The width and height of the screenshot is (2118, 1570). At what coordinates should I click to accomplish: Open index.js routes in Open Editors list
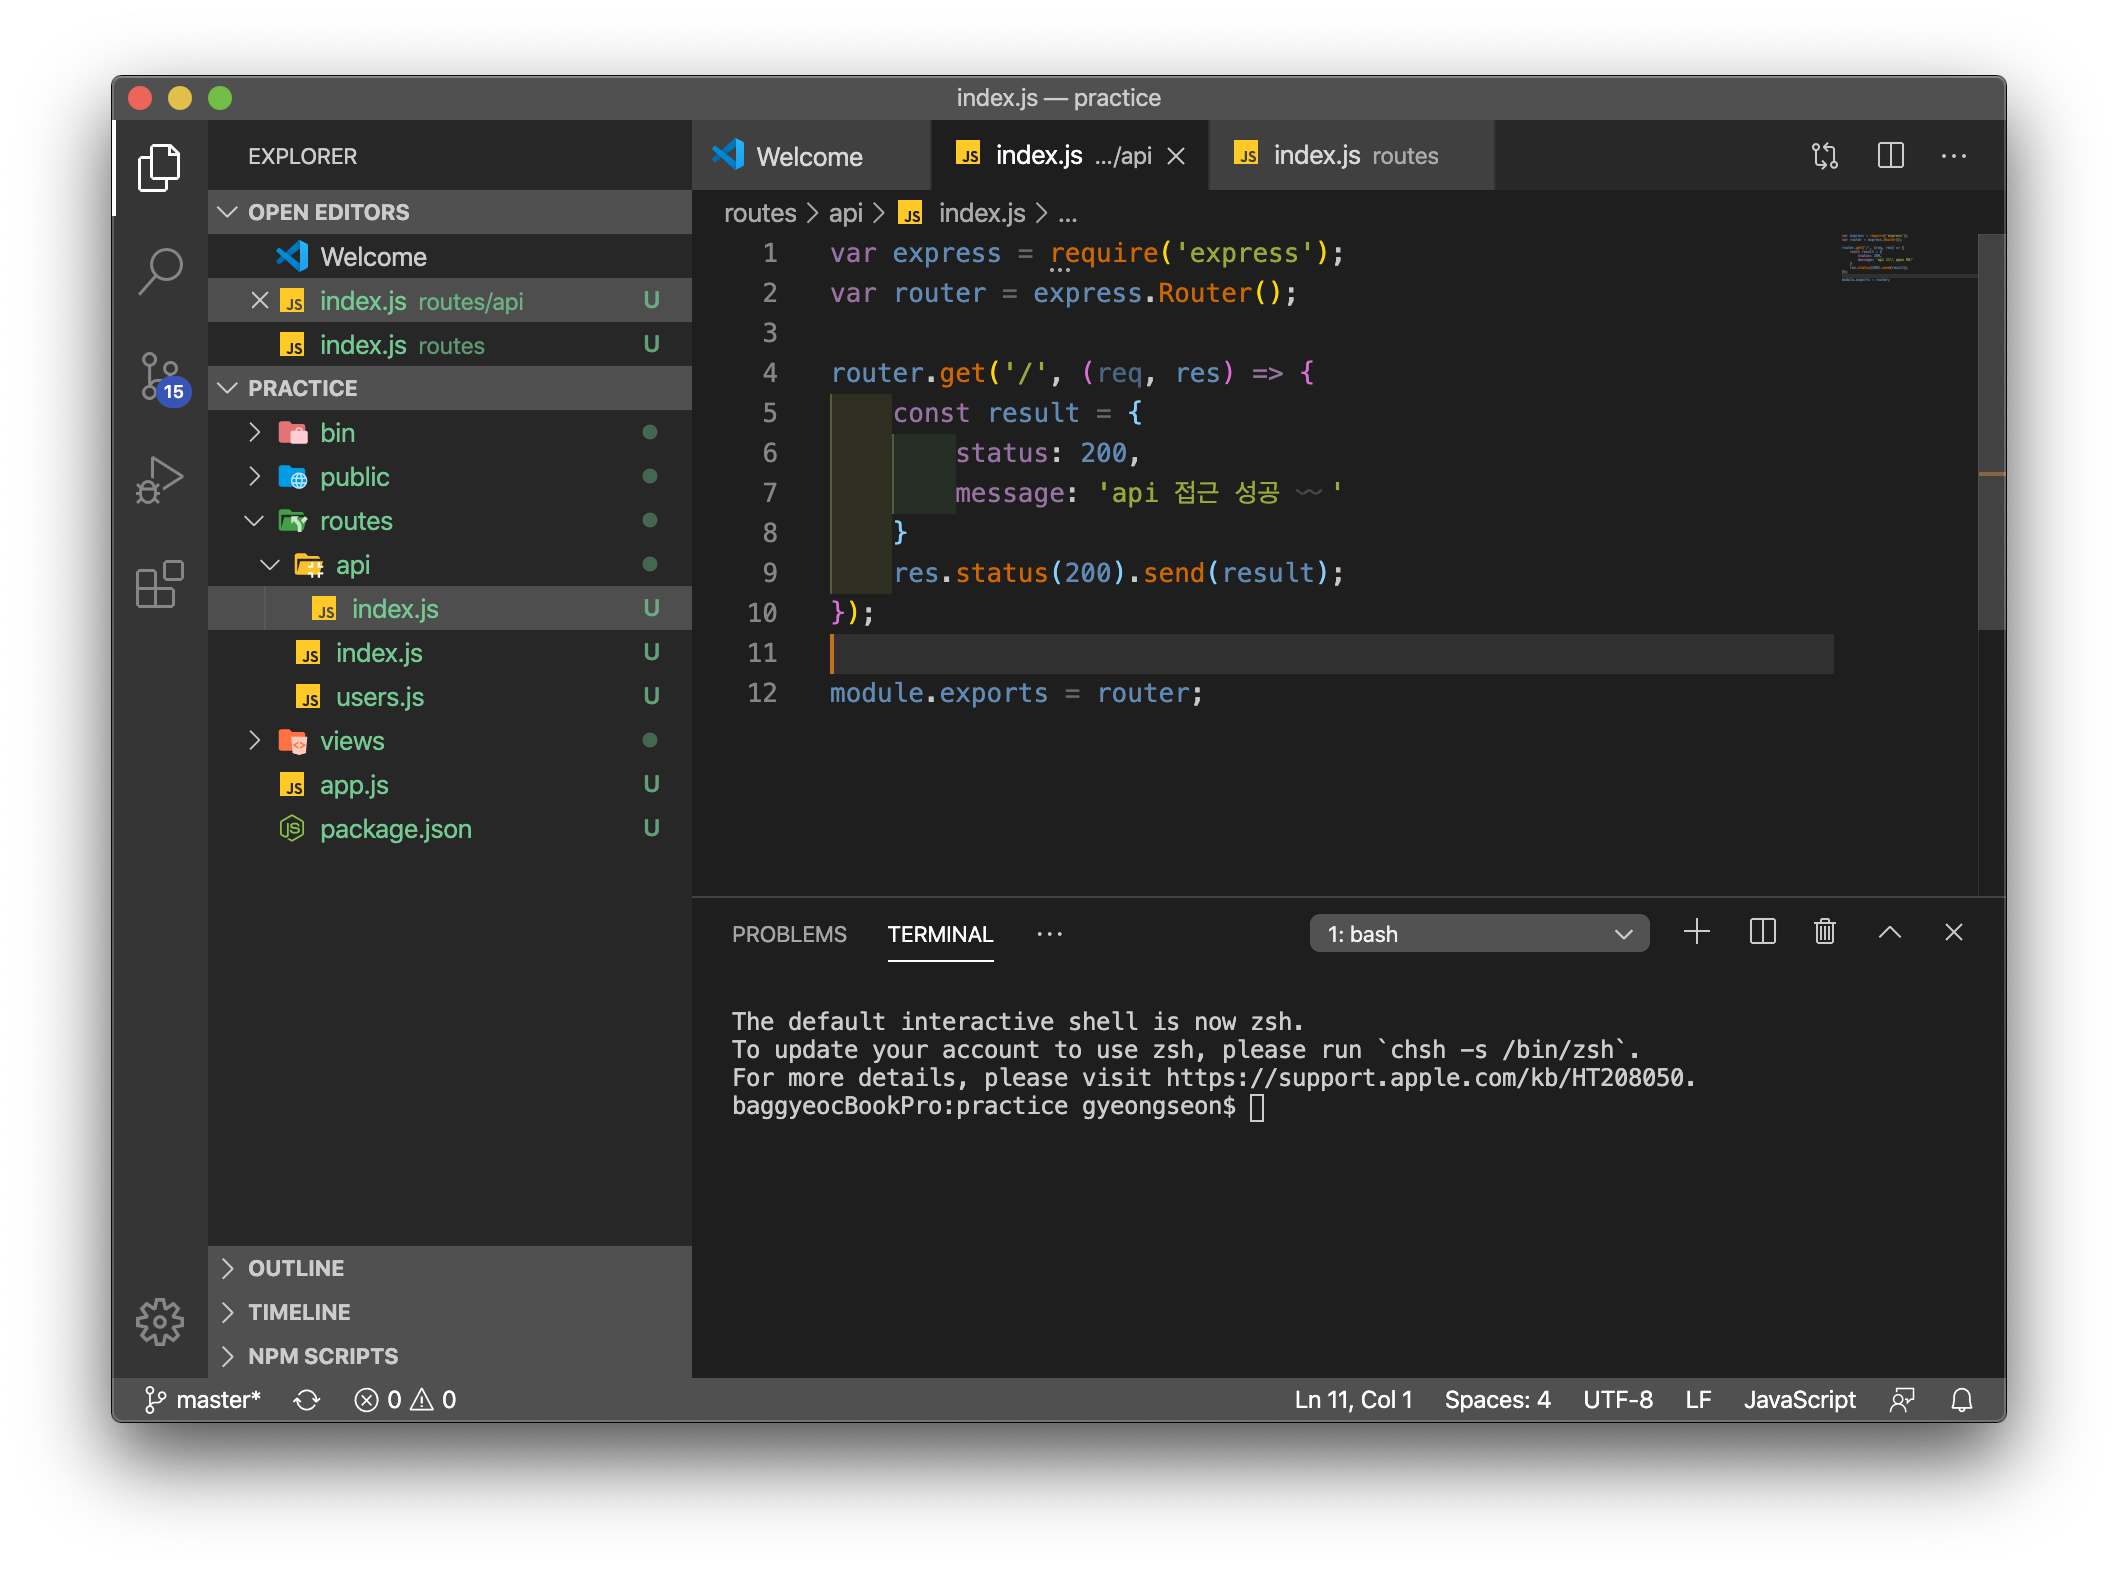pyautogui.click(x=450, y=345)
